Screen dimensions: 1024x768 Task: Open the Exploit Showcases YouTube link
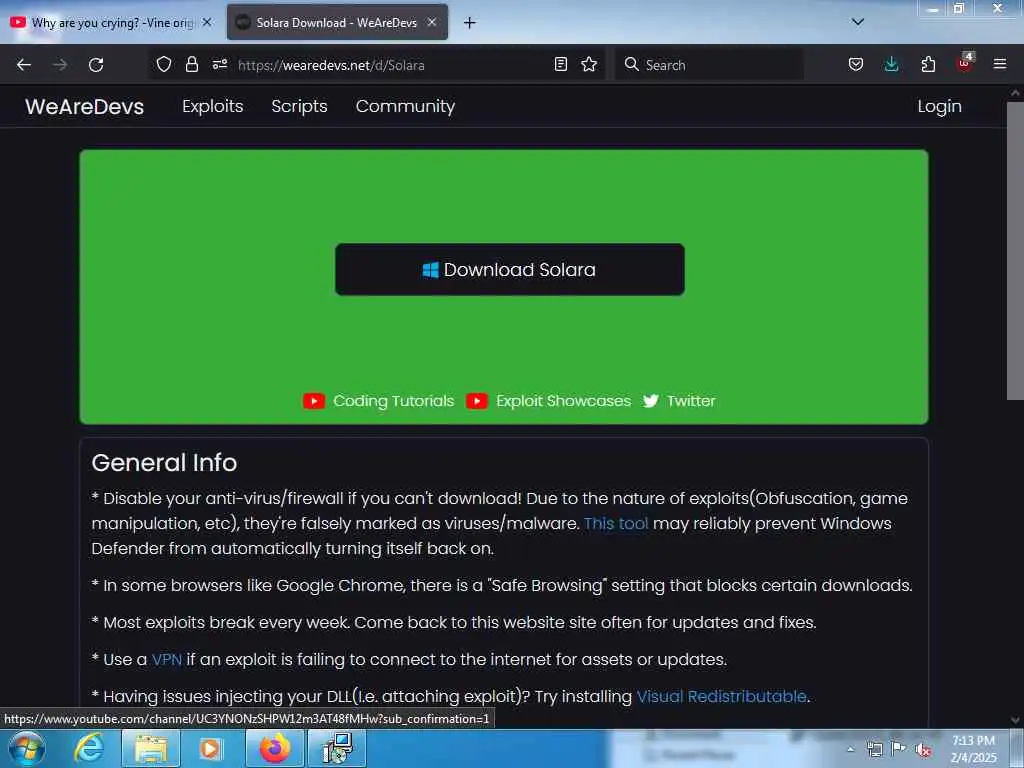click(563, 401)
